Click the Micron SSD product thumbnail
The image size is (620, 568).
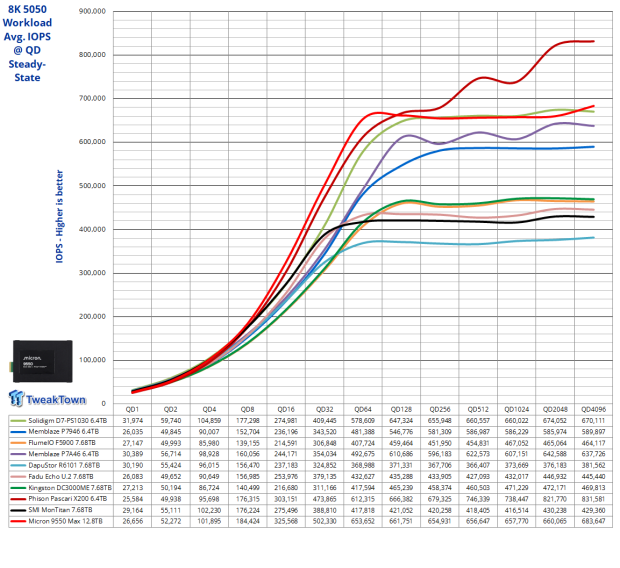(42, 361)
